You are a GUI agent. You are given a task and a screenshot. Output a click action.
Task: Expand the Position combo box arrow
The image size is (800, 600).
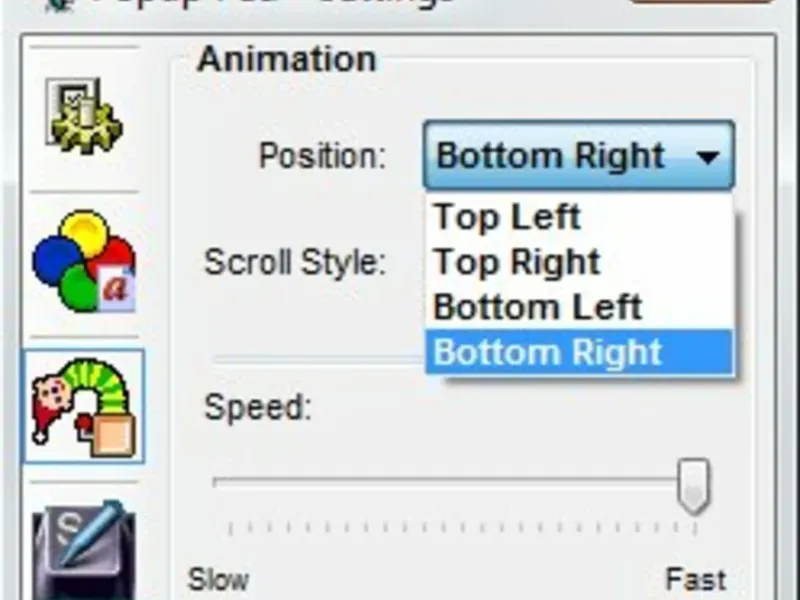point(708,157)
